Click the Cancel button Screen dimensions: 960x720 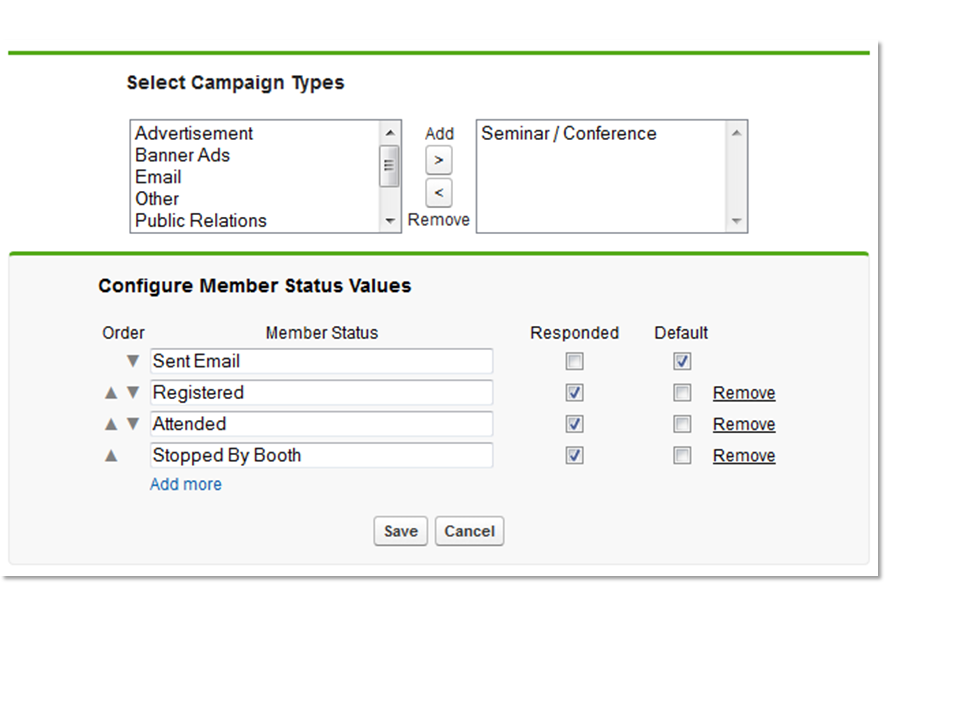470,531
